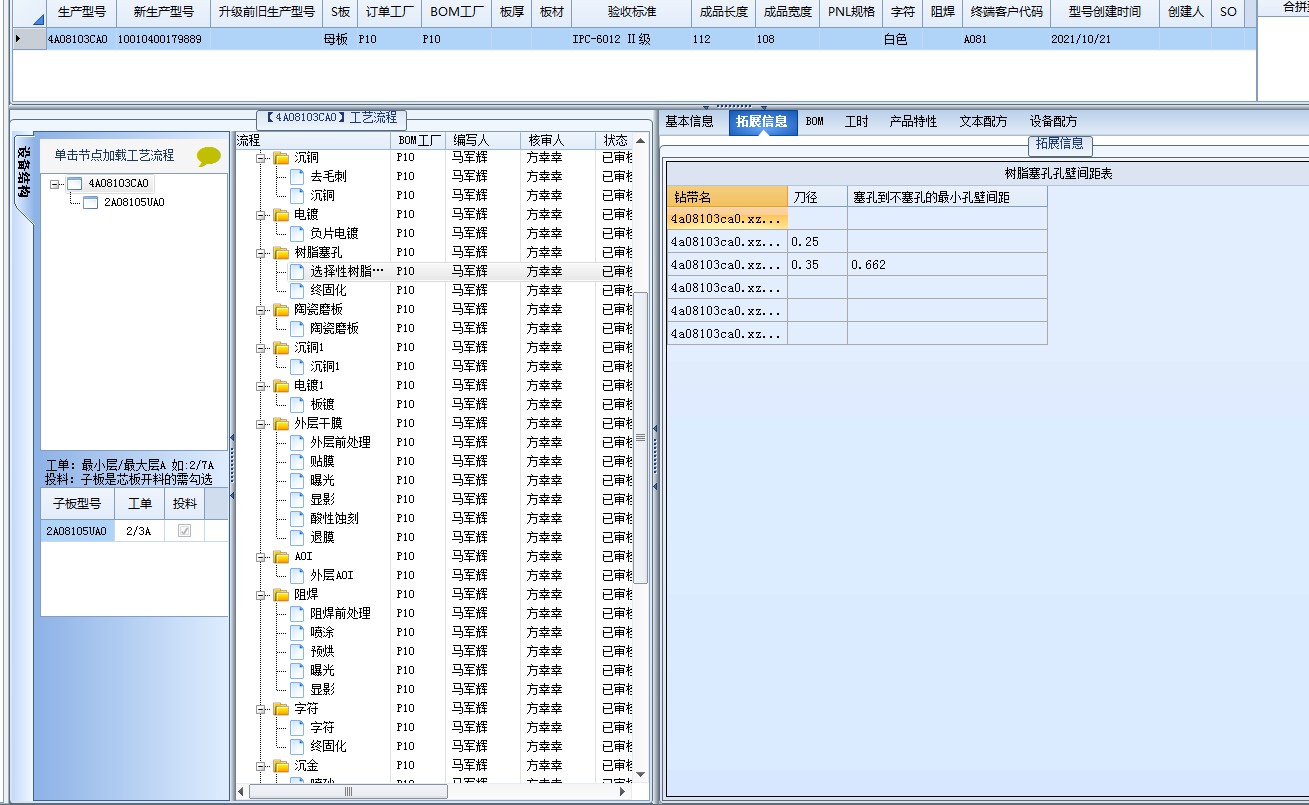
Task: Select the 0.662 hole-wall spacing cell
Action: 947,265
